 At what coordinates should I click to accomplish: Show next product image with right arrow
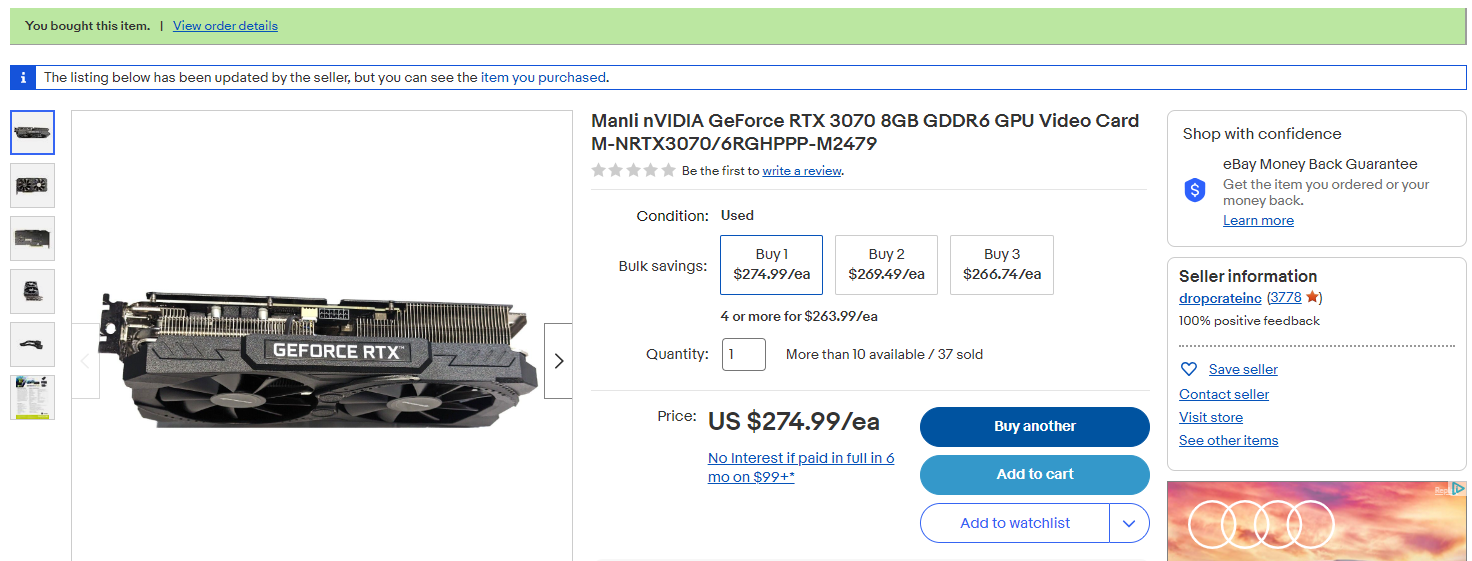[x=558, y=361]
